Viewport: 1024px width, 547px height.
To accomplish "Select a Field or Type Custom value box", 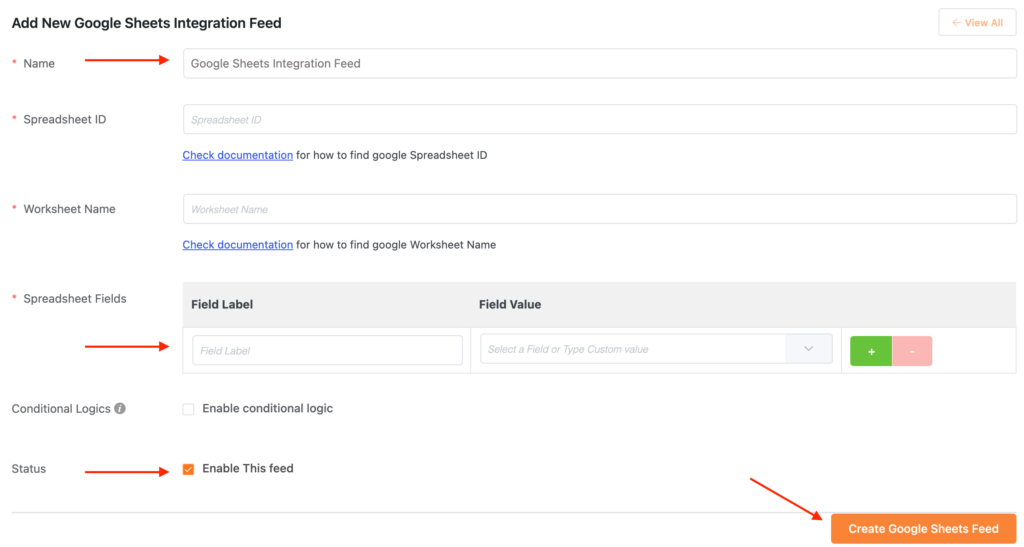I will click(633, 349).
